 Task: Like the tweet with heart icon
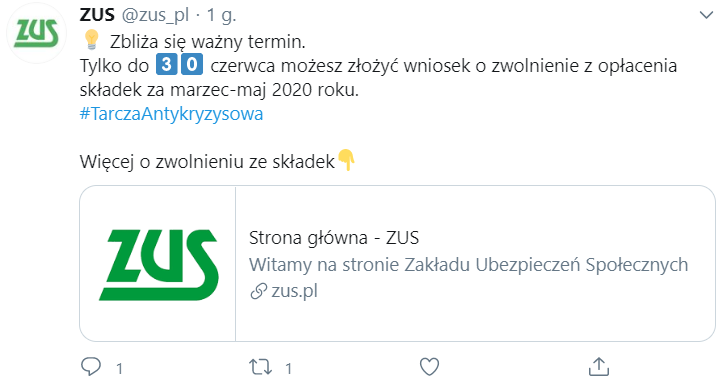point(429,367)
